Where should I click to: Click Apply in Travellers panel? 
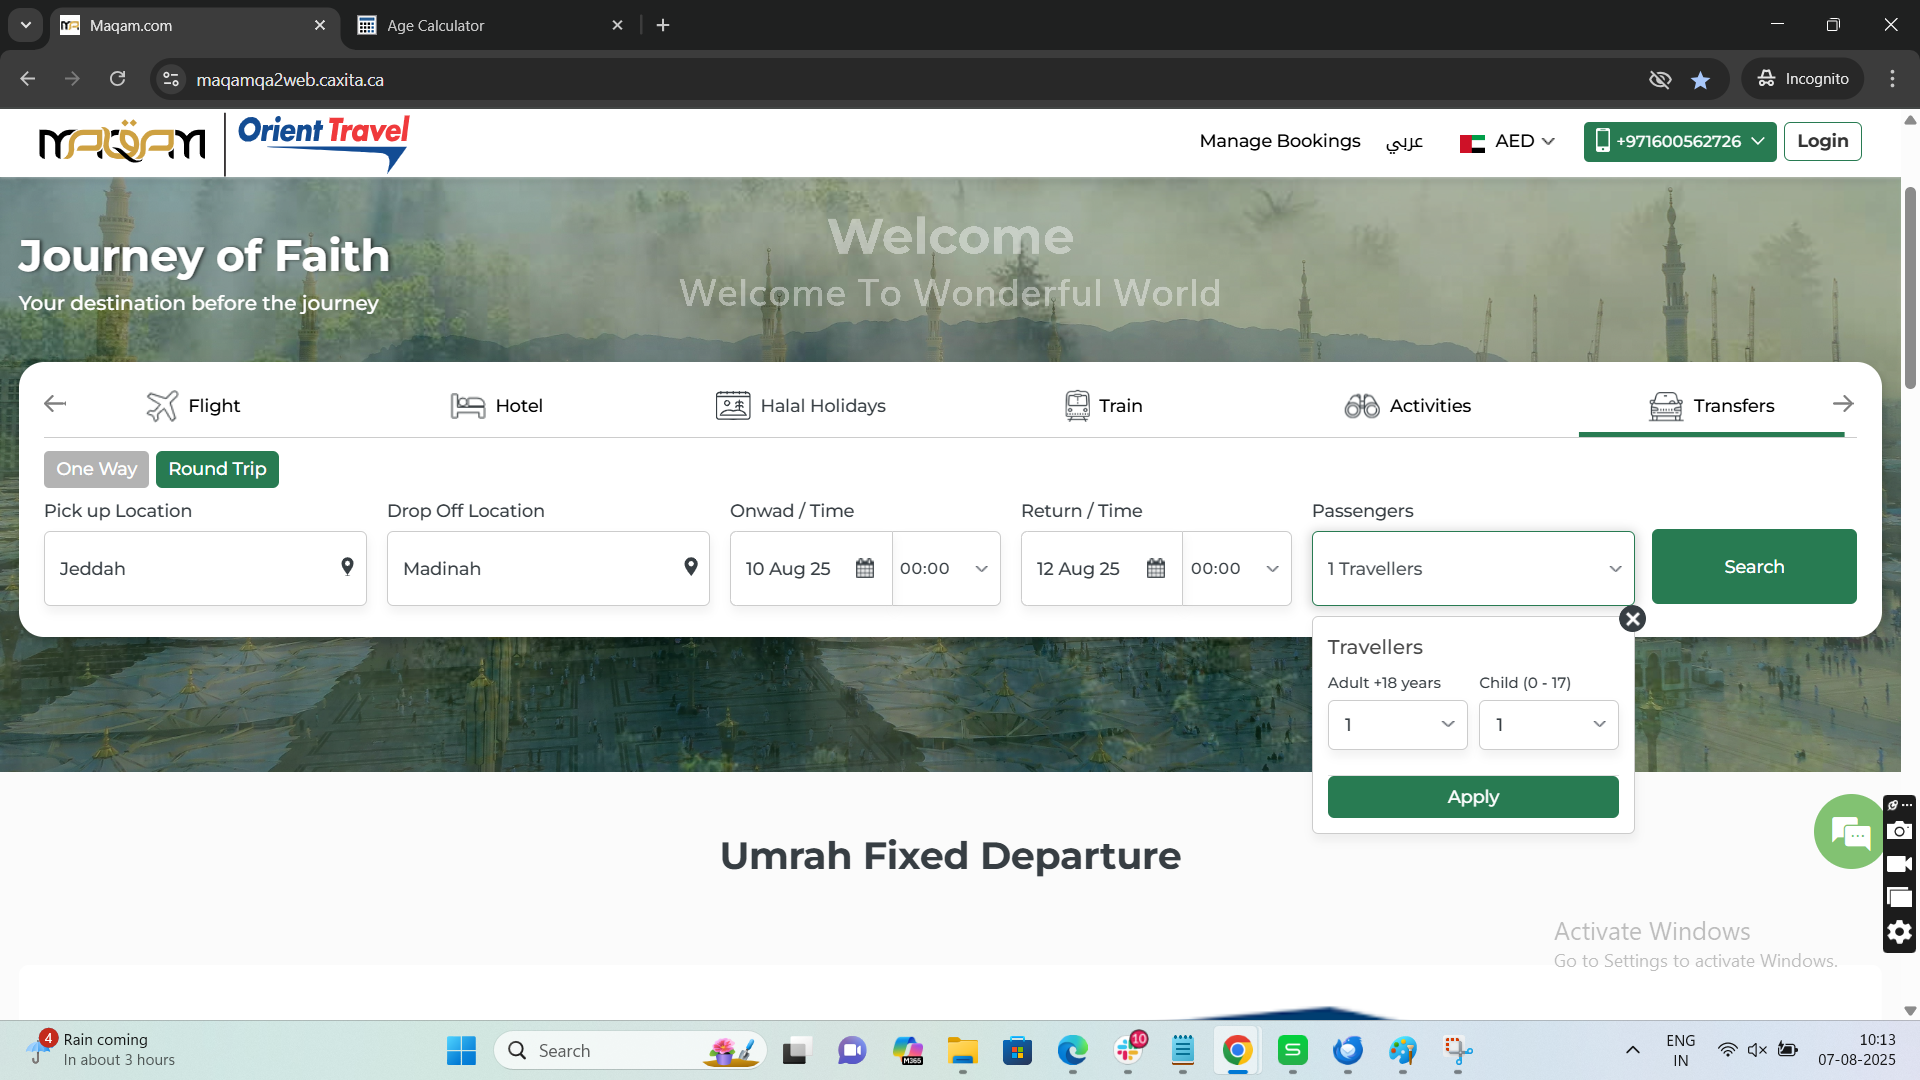point(1472,797)
